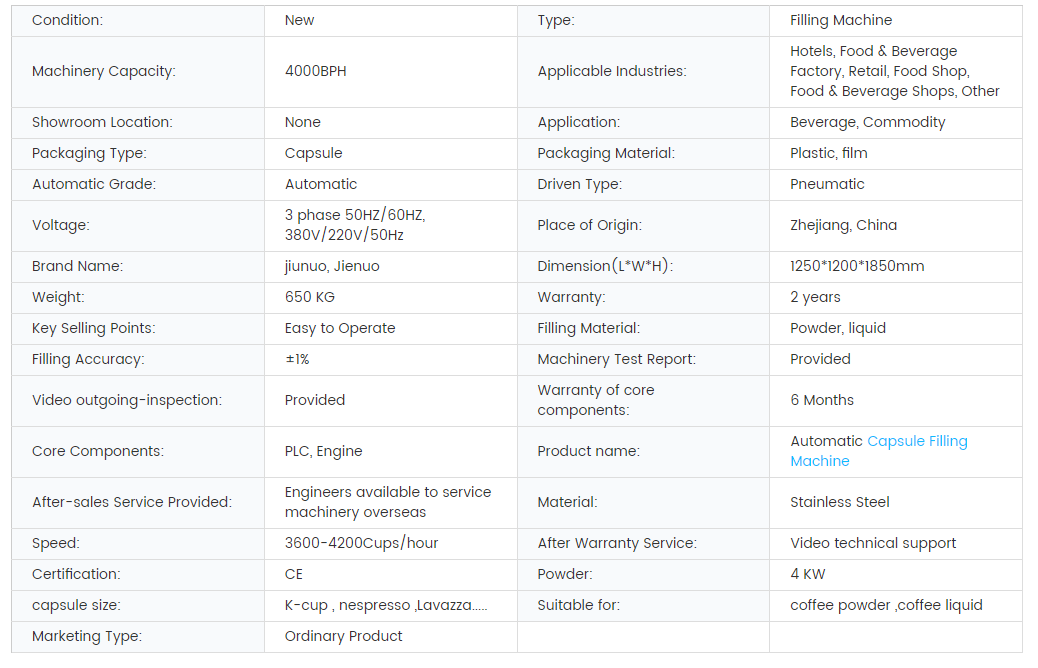Click the 1250*1200*1850mm dimension value
The image size is (1038, 668).
pyautogui.click(x=857, y=266)
